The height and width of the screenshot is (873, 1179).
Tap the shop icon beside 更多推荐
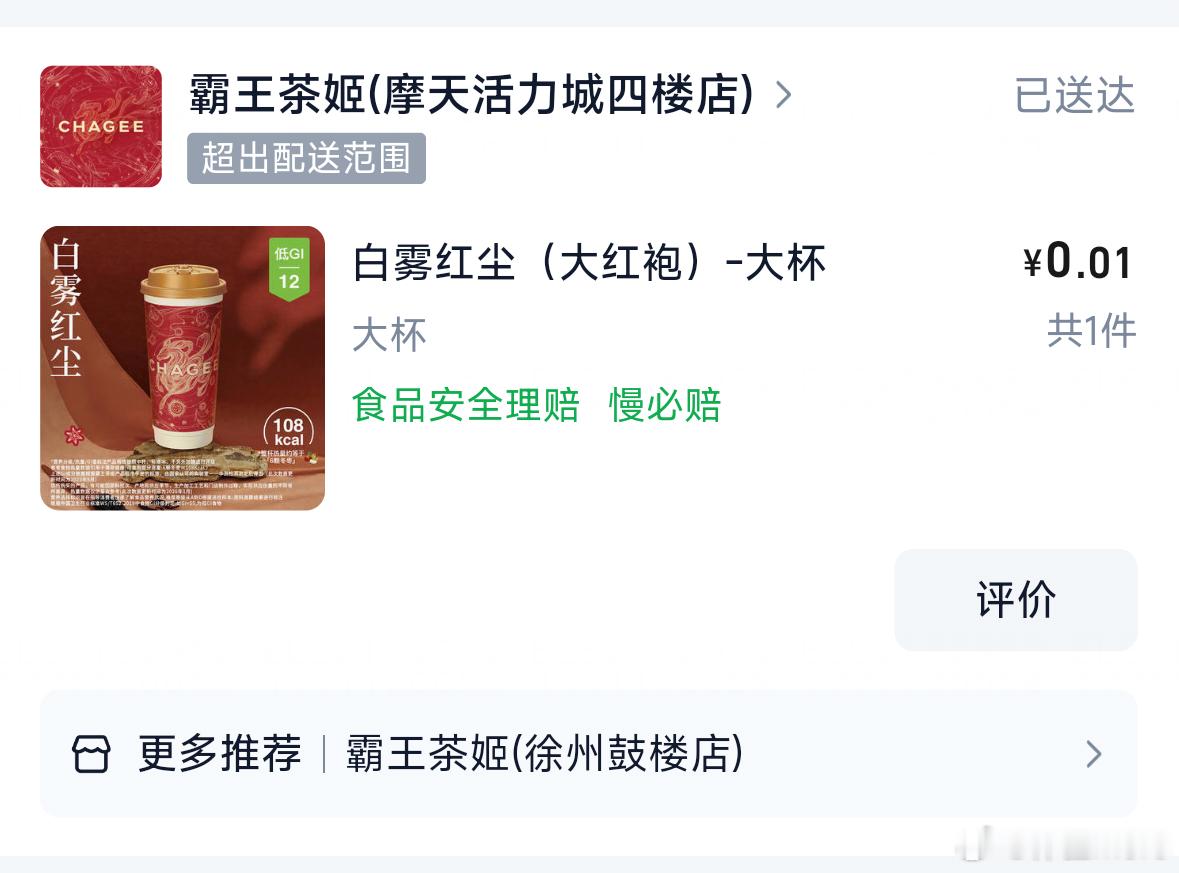tap(91, 753)
